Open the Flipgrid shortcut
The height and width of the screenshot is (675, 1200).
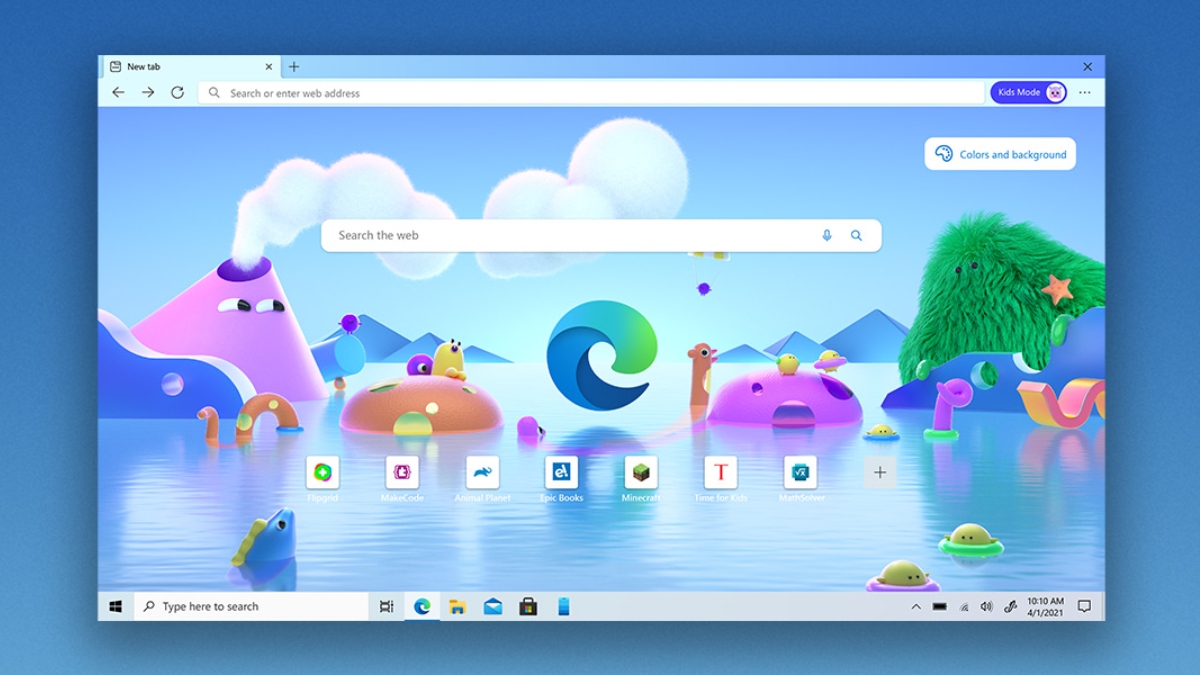coord(322,473)
